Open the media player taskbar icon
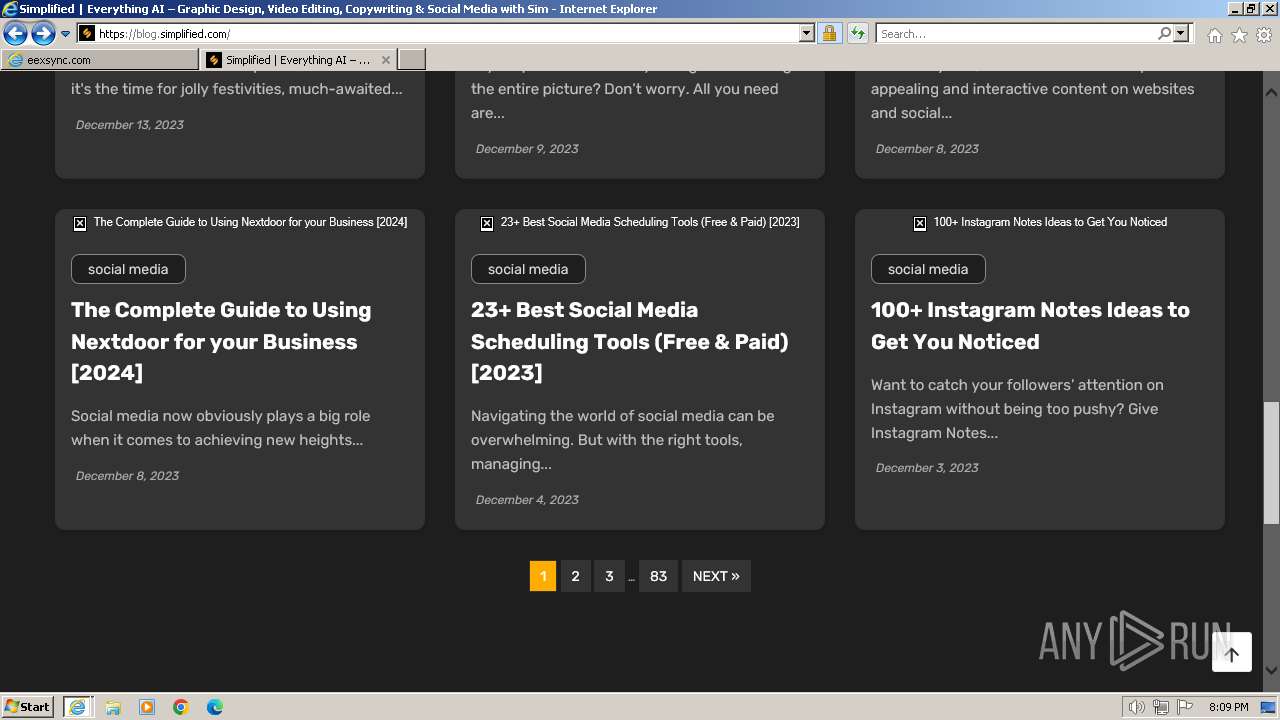This screenshot has width=1280, height=720. (x=147, y=707)
